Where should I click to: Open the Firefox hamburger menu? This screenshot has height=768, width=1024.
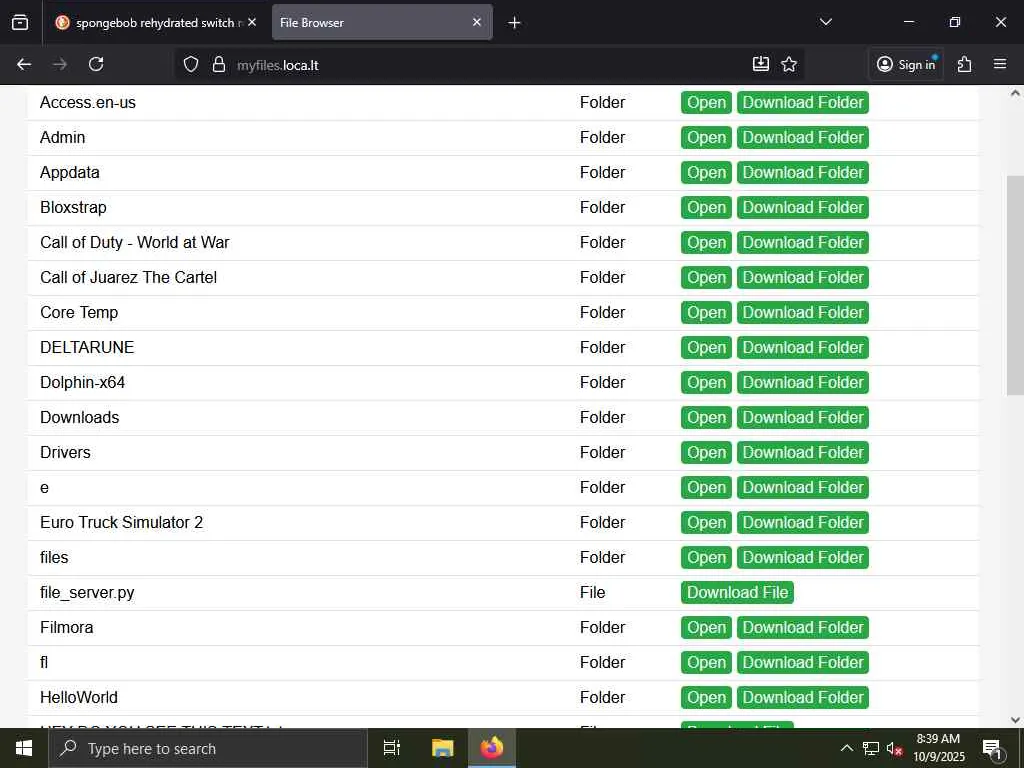pyautogui.click(x=1000, y=64)
